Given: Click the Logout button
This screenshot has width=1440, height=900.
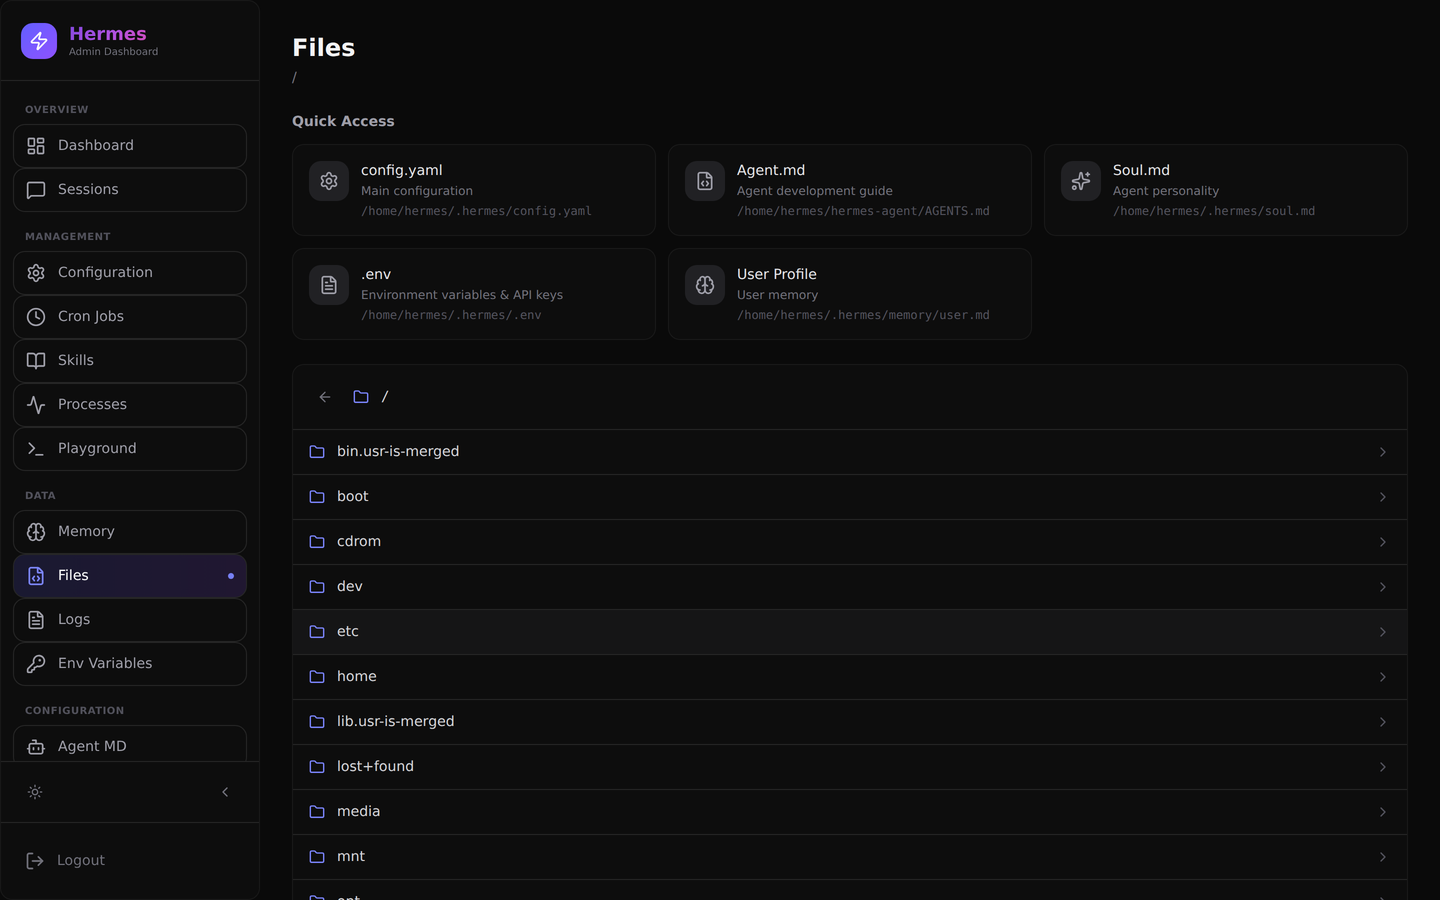Looking at the screenshot, I should (x=130, y=861).
